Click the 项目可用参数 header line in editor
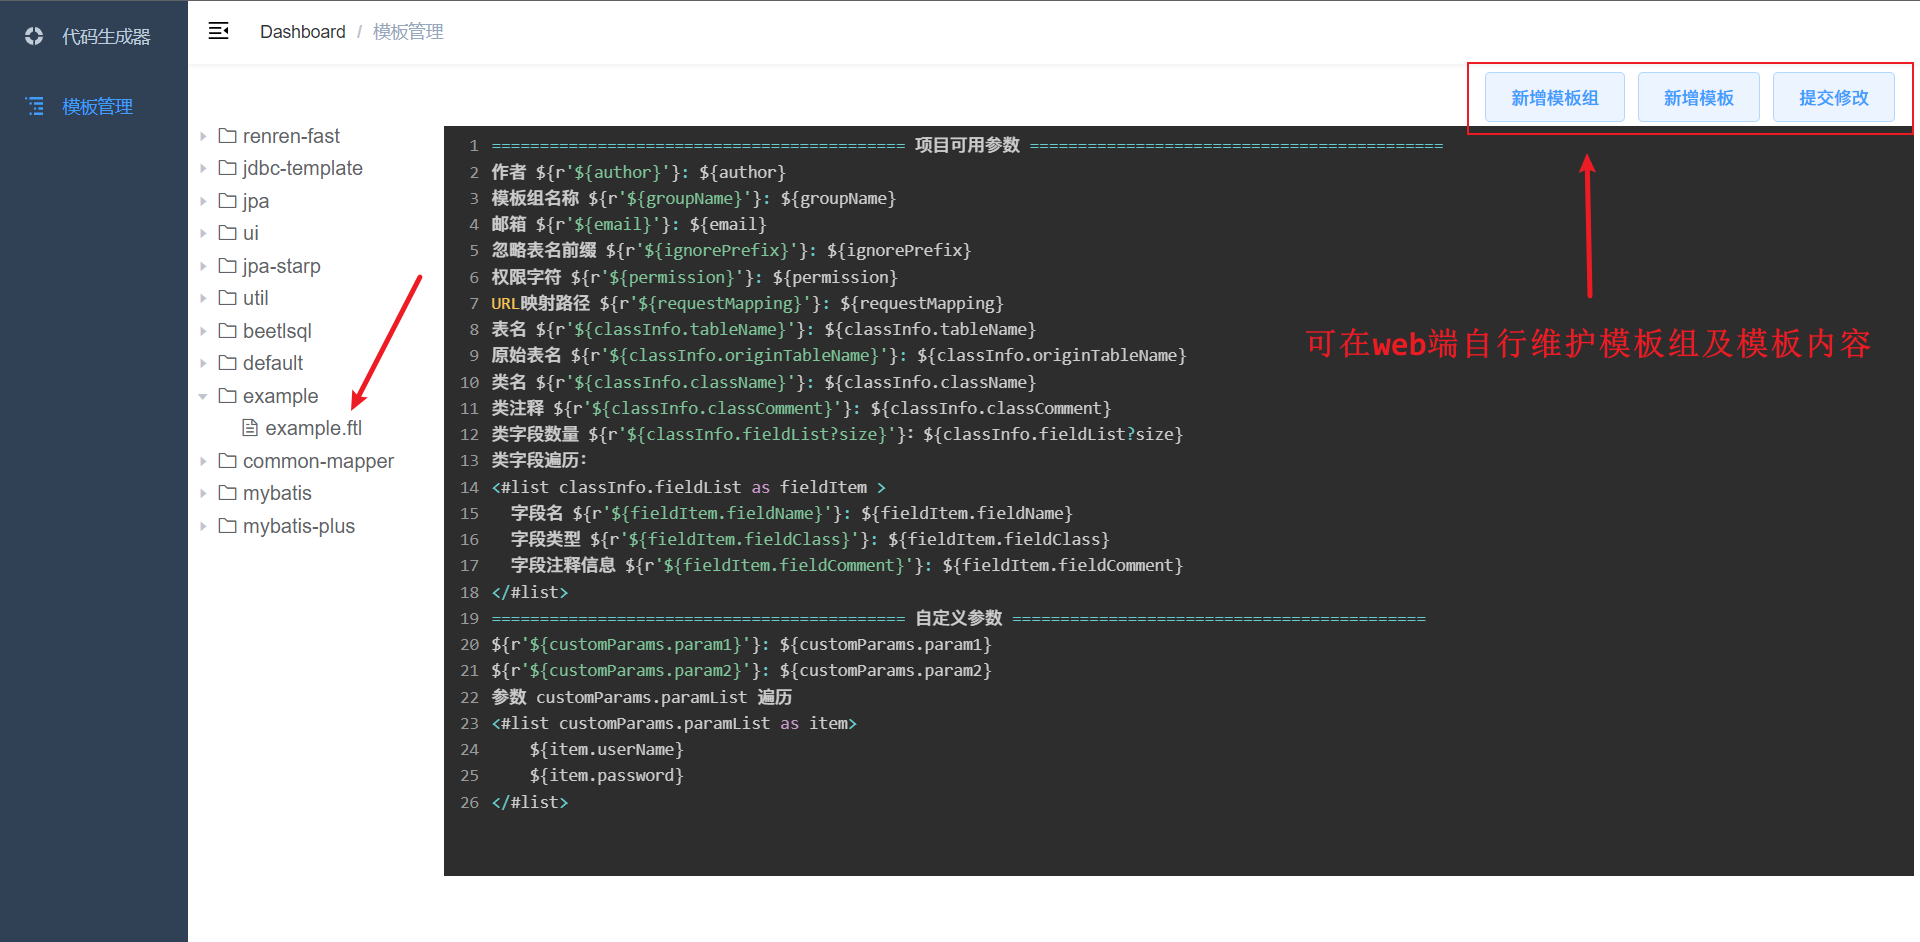Image resolution: width=1920 pixels, height=942 pixels. (967, 145)
